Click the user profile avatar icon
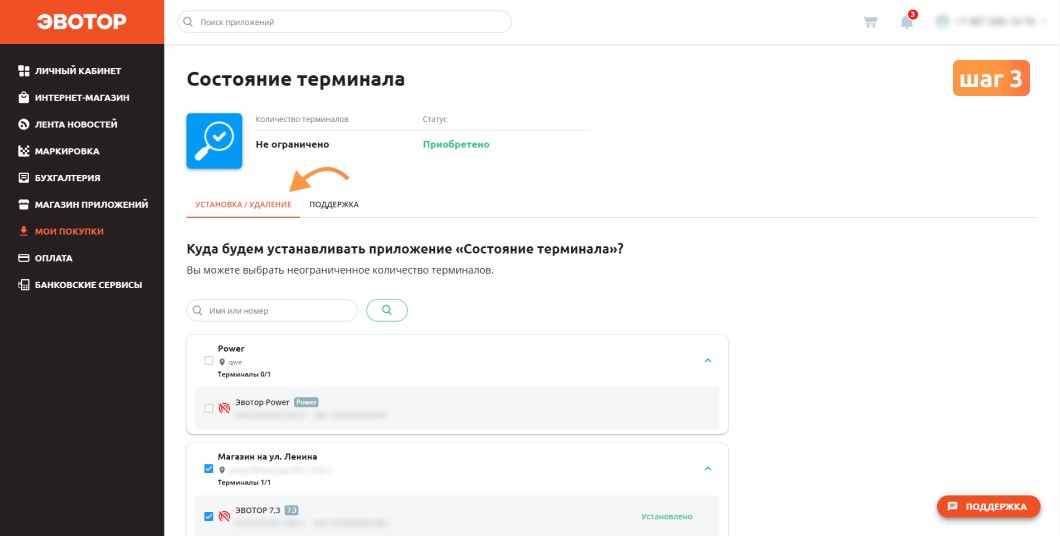 click(942, 22)
